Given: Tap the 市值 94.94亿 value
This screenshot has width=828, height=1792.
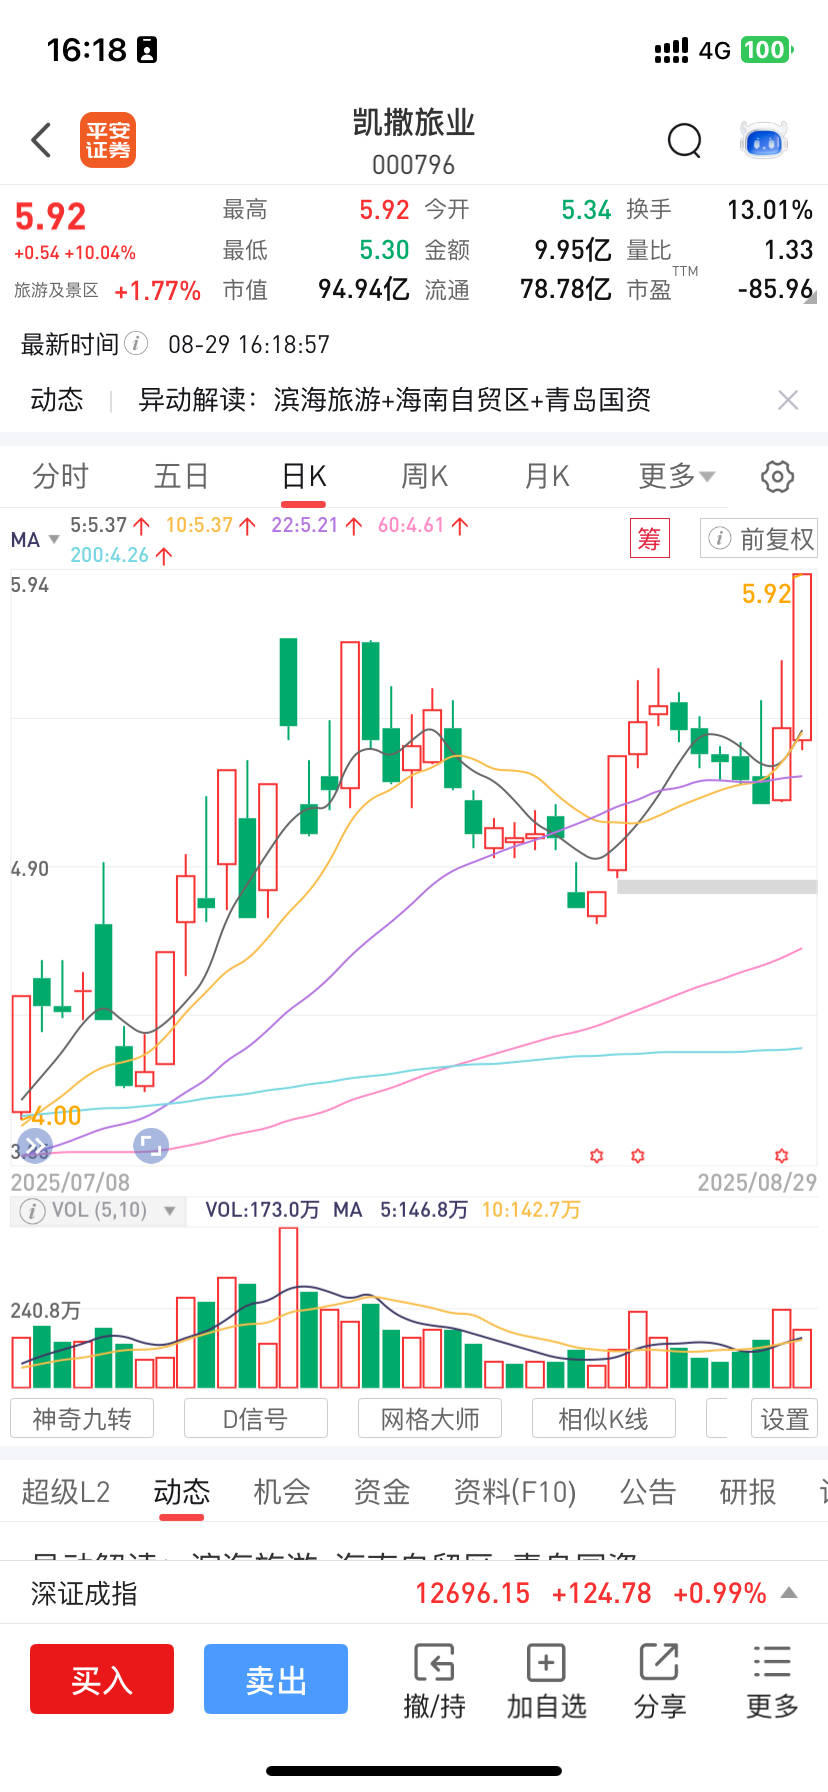Looking at the screenshot, I should click(x=364, y=289).
